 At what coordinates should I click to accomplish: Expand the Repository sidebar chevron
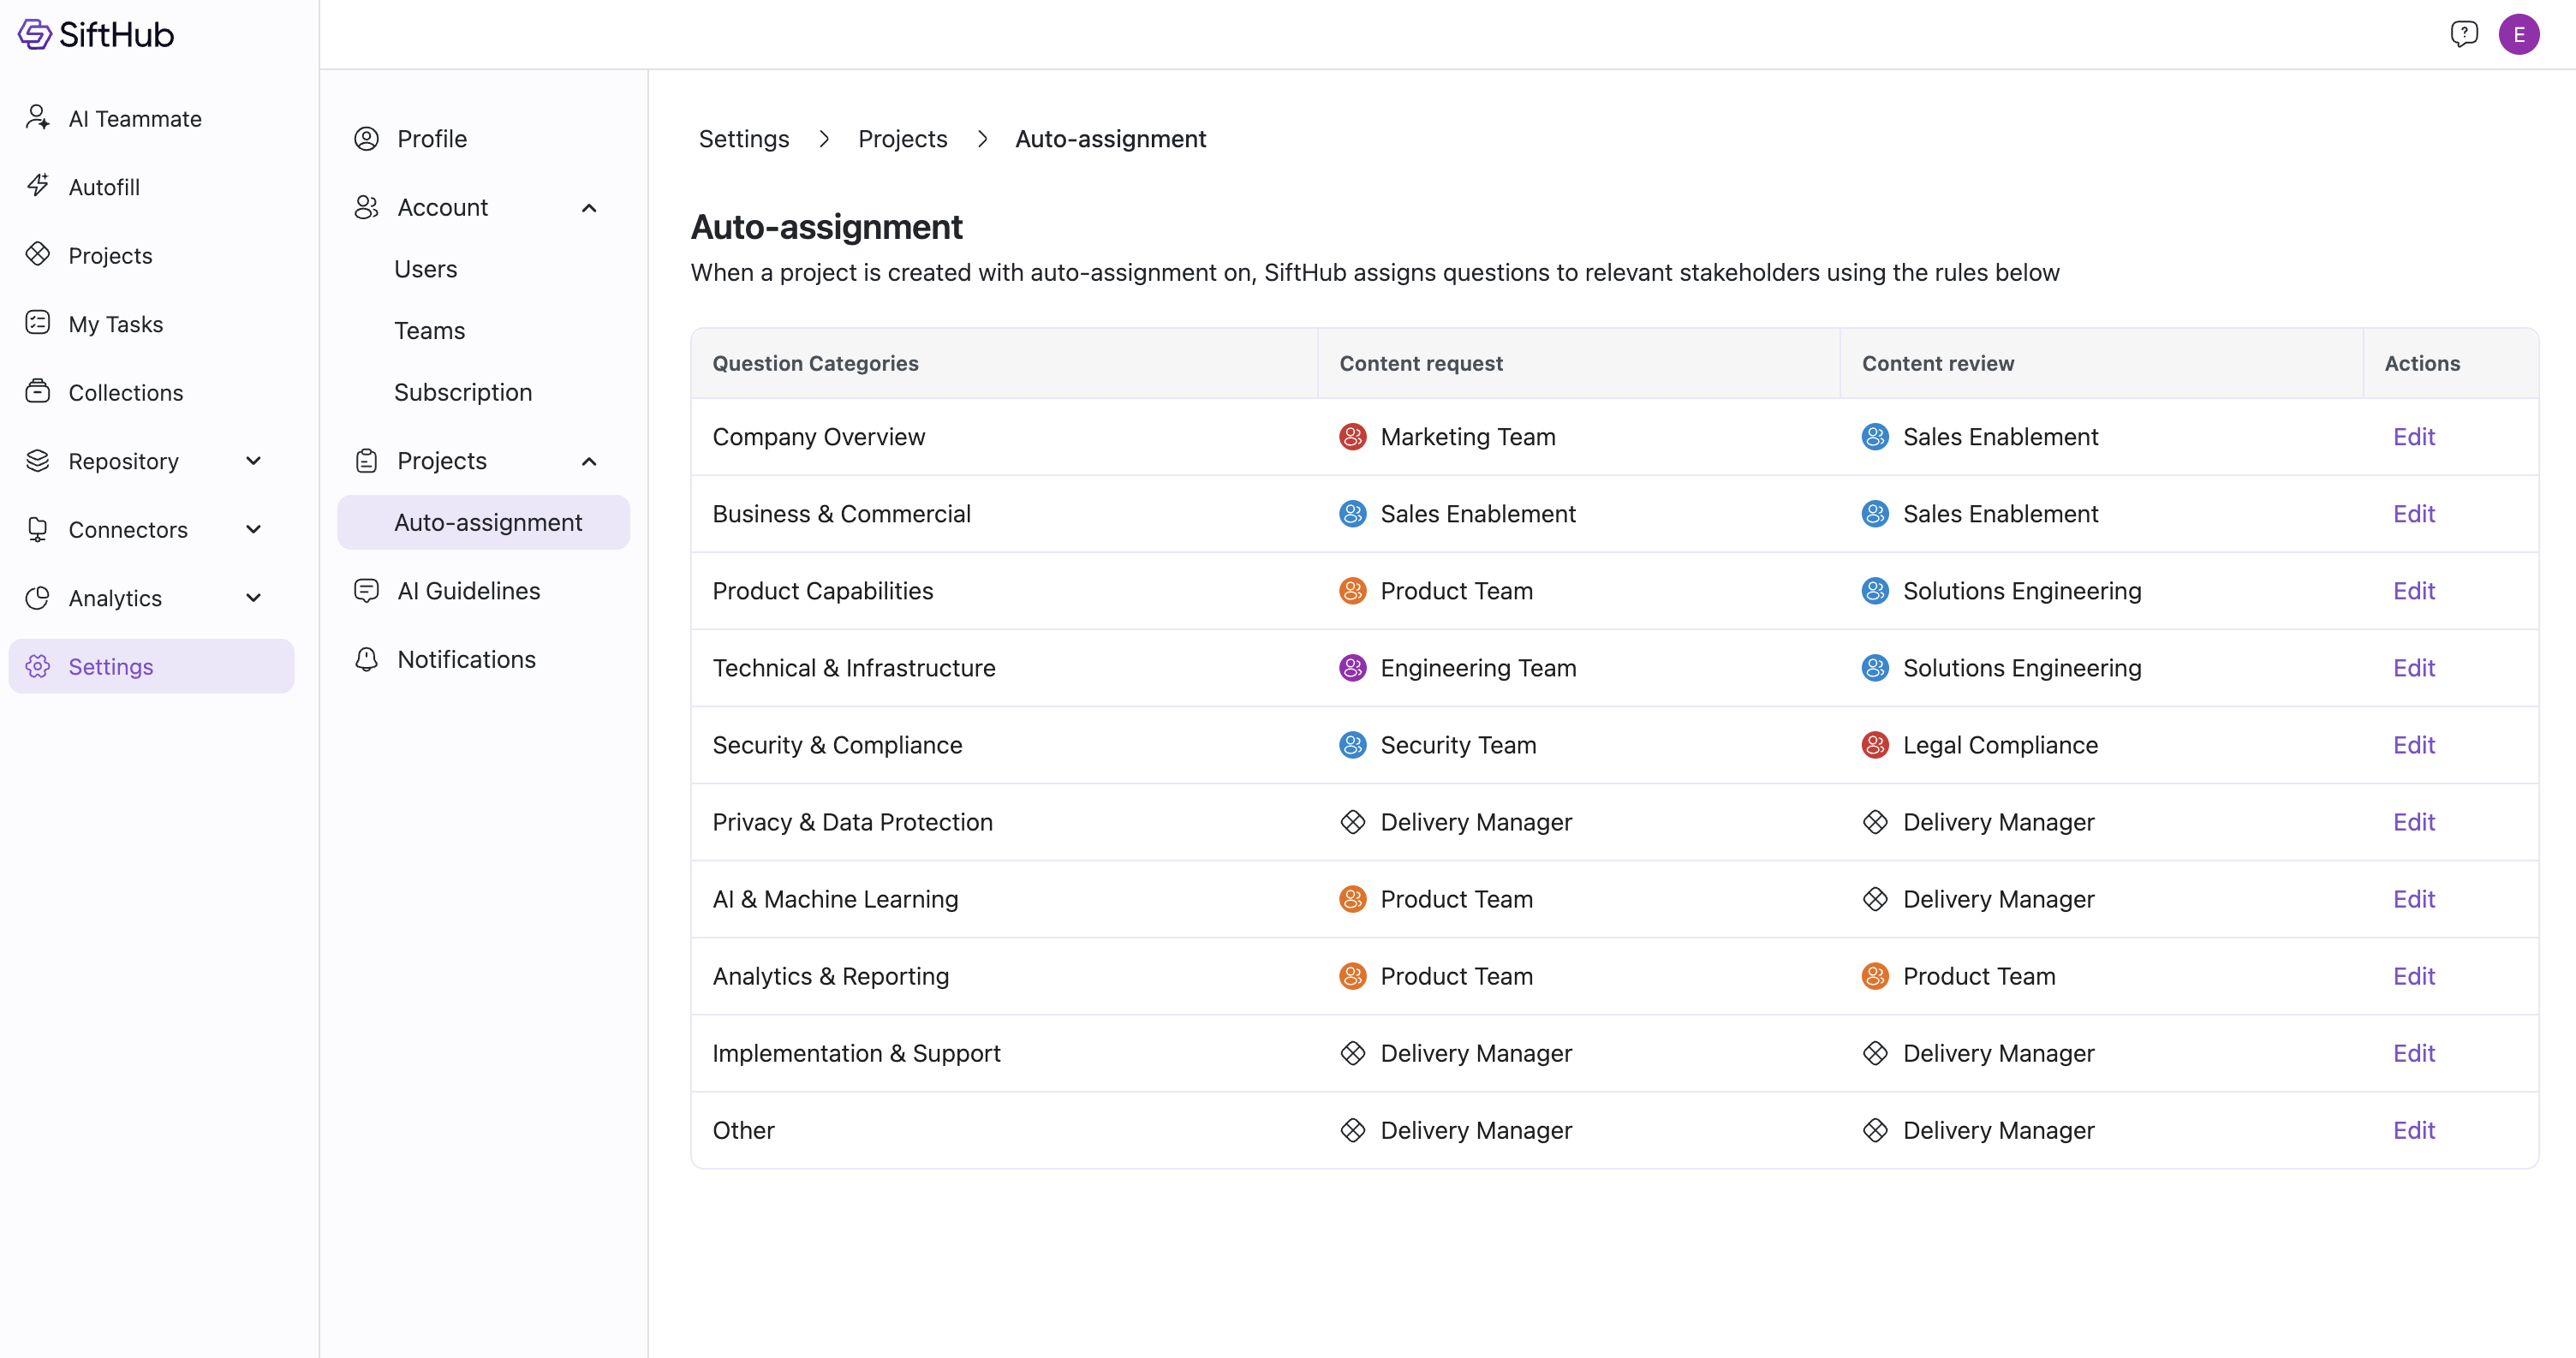[254, 461]
